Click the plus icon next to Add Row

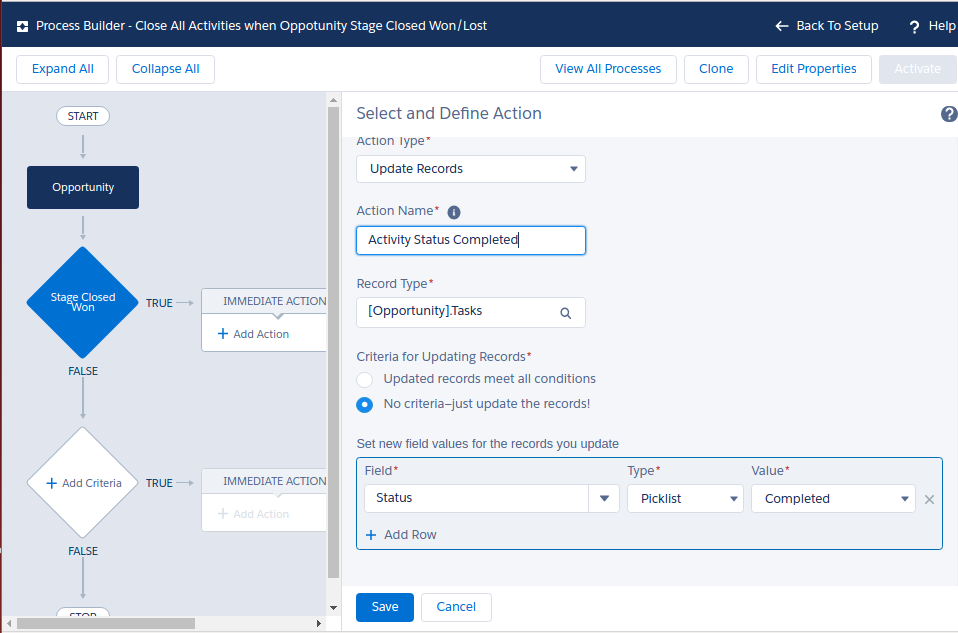[371, 535]
